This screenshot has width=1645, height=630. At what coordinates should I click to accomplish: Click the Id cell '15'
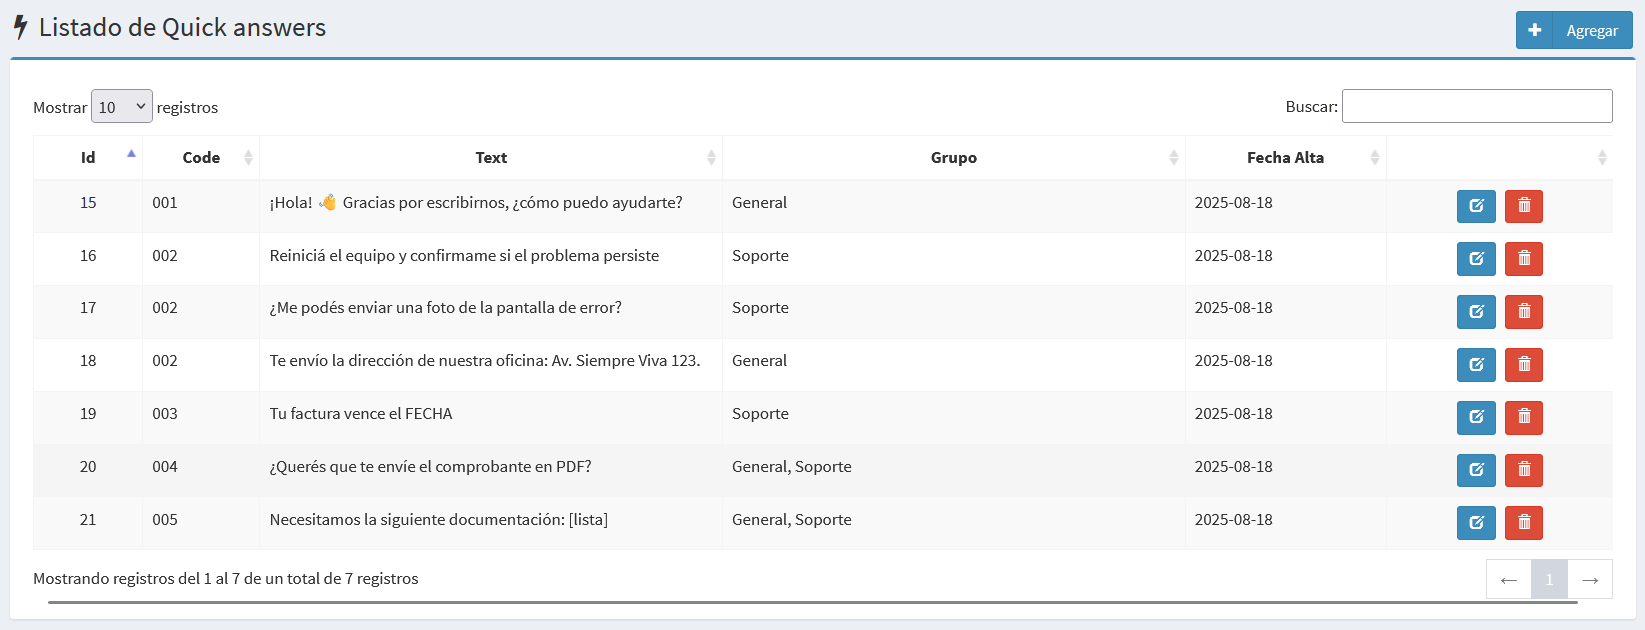(x=88, y=203)
